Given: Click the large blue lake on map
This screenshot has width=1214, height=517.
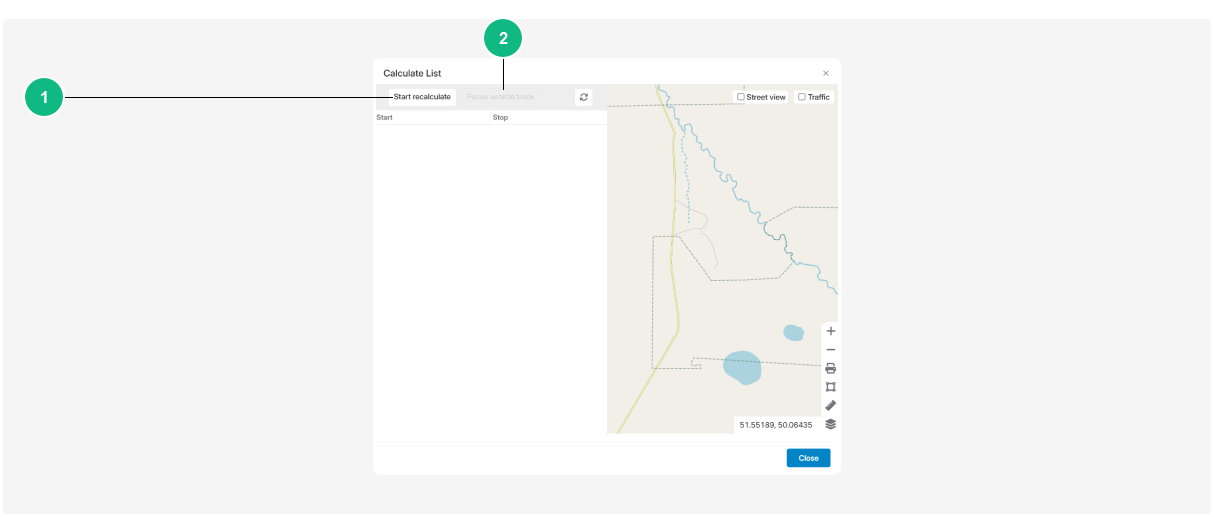Looking at the screenshot, I should (x=741, y=367).
